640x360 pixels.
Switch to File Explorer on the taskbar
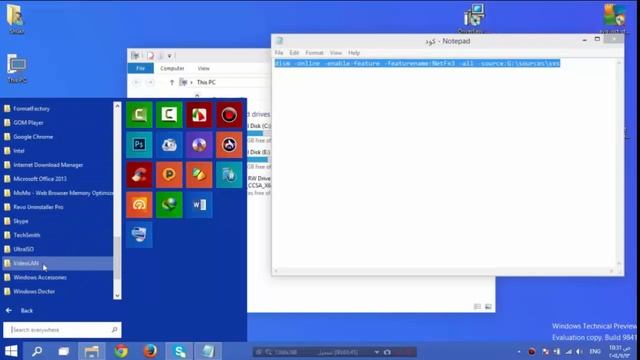point(92,351)
